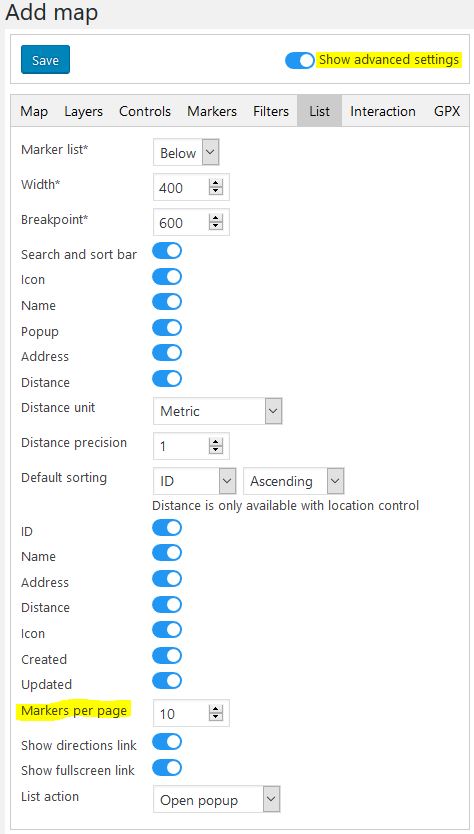Open the Marker list Below dropdown
Image resolution: width=474 pixels, height=834 pixels.
(186, 153)
